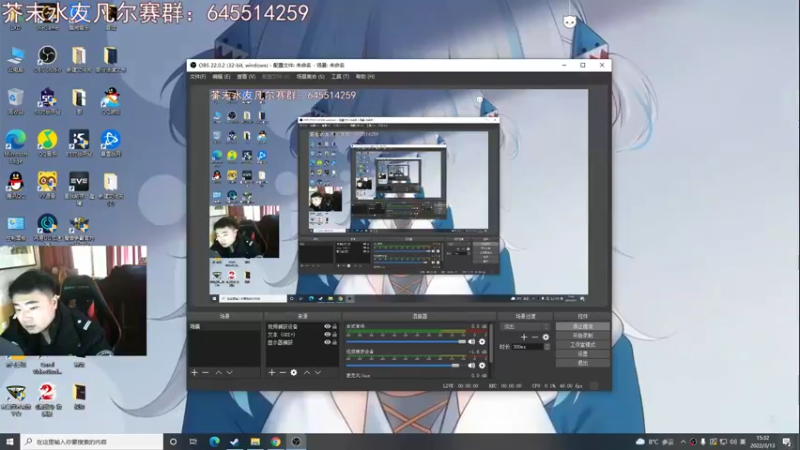Open OBS Studio desktop shortcut
Viewport: 800px width, 450px height.
47,59
